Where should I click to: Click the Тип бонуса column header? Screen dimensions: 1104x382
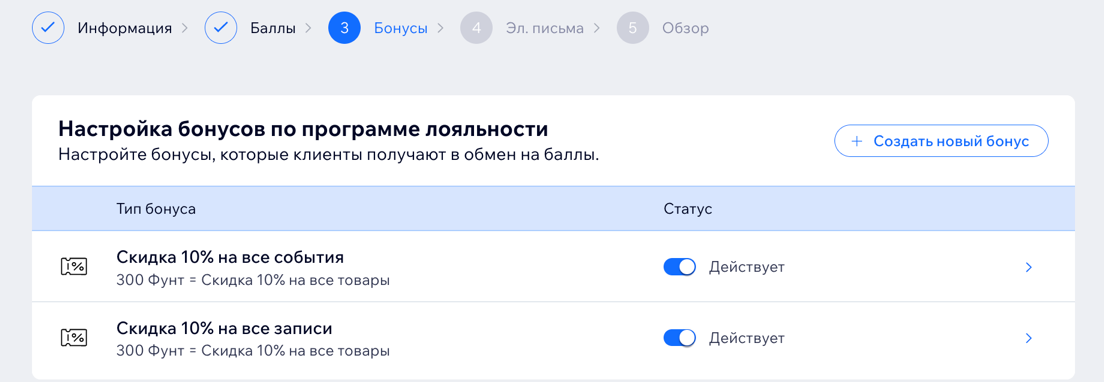point(156,209)
